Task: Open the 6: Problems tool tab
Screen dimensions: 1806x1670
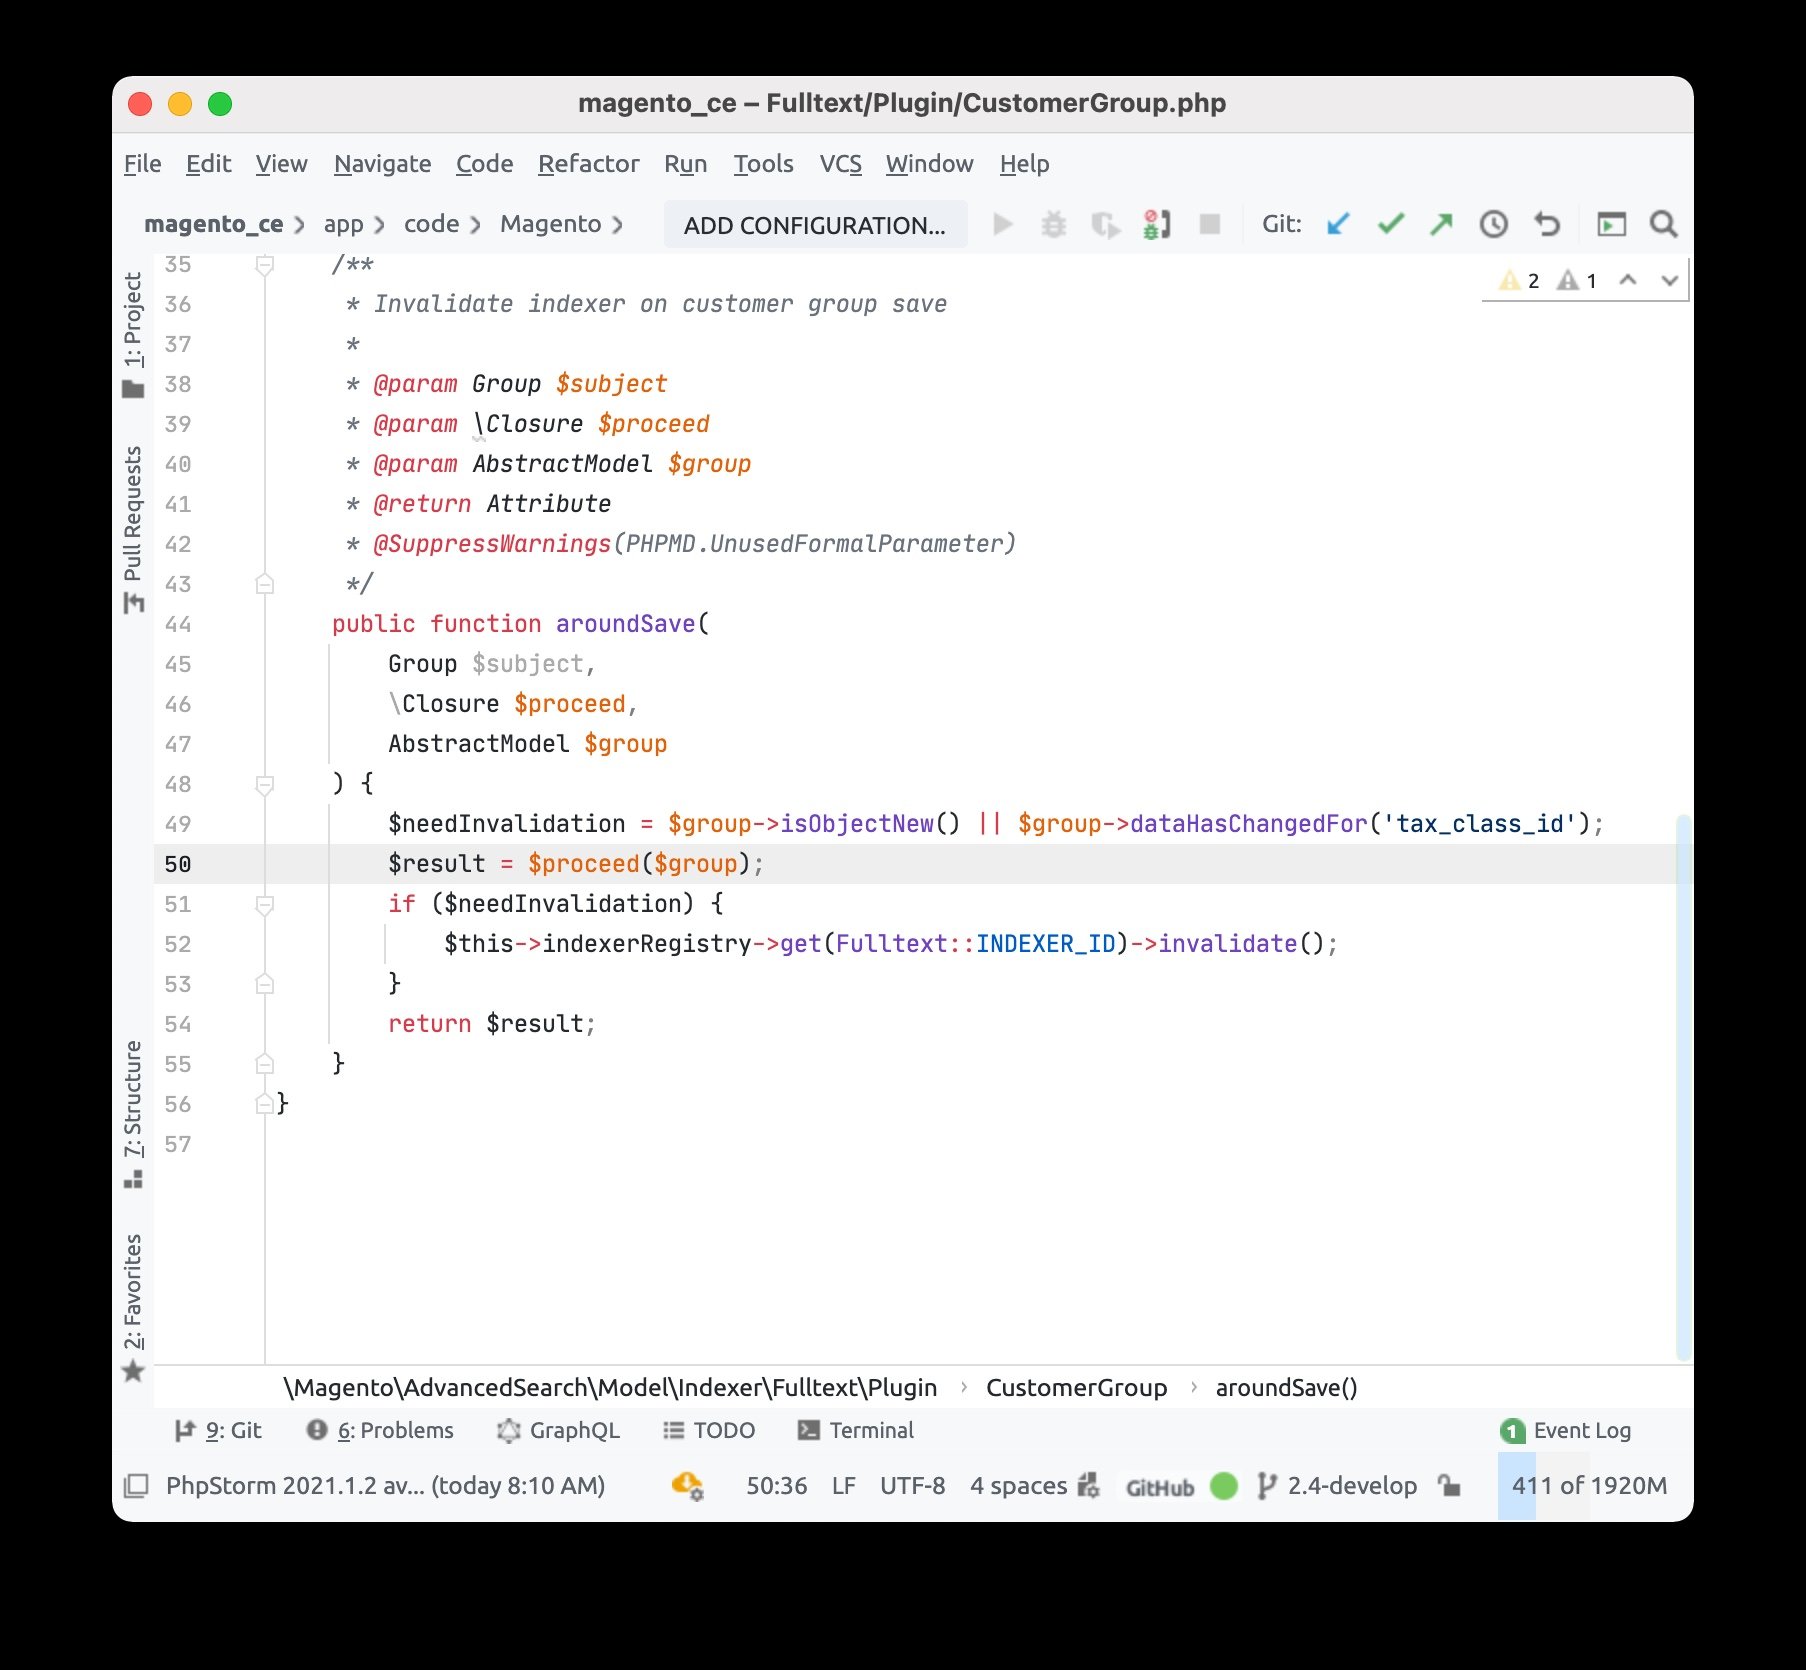Action: click(380, 1430)
